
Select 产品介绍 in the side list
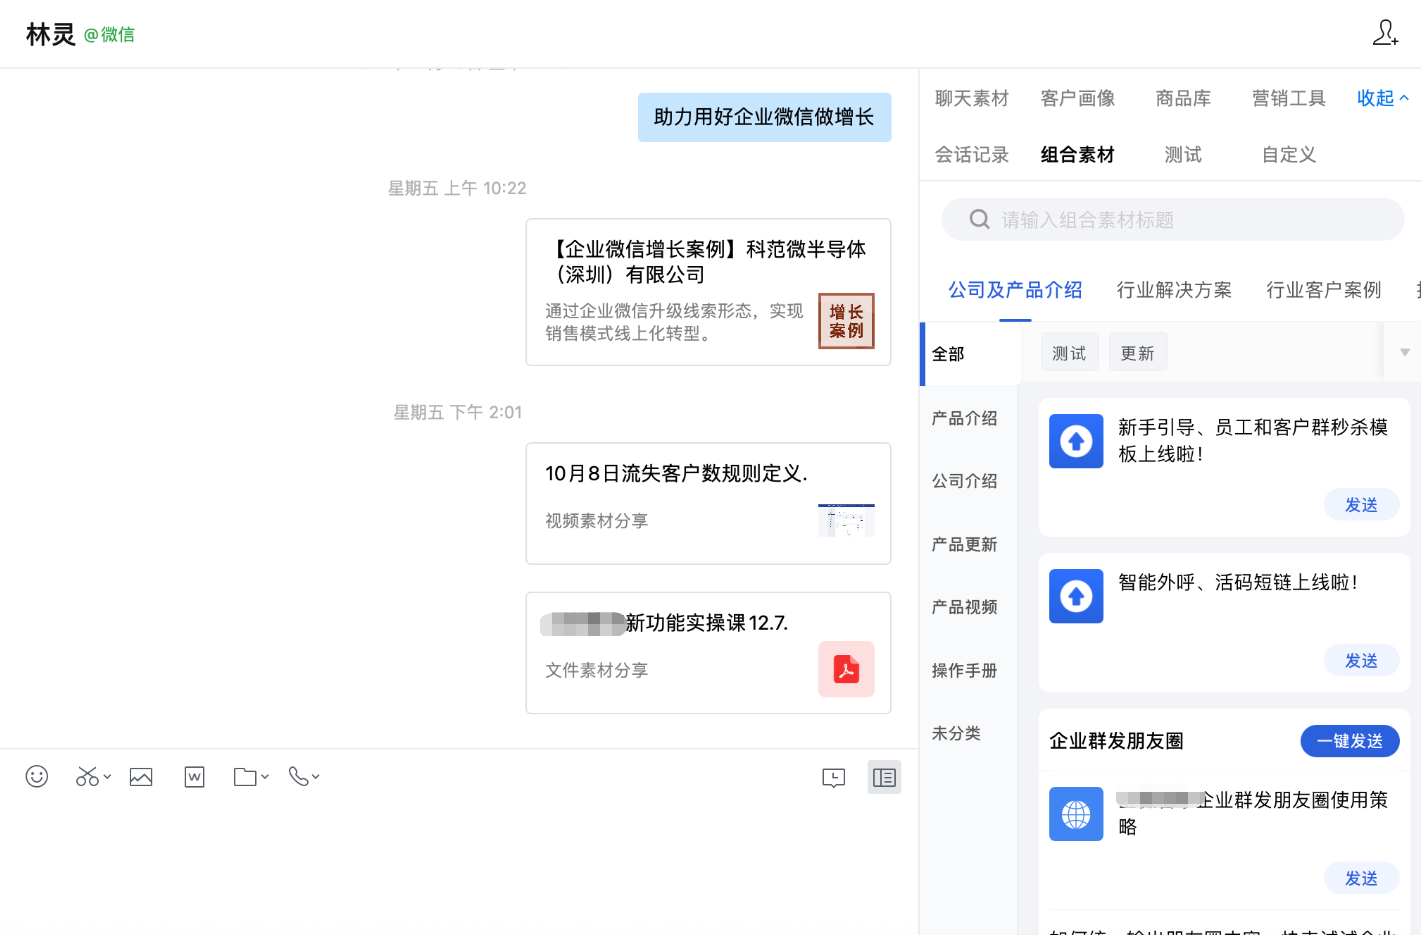tap(965, 418)
